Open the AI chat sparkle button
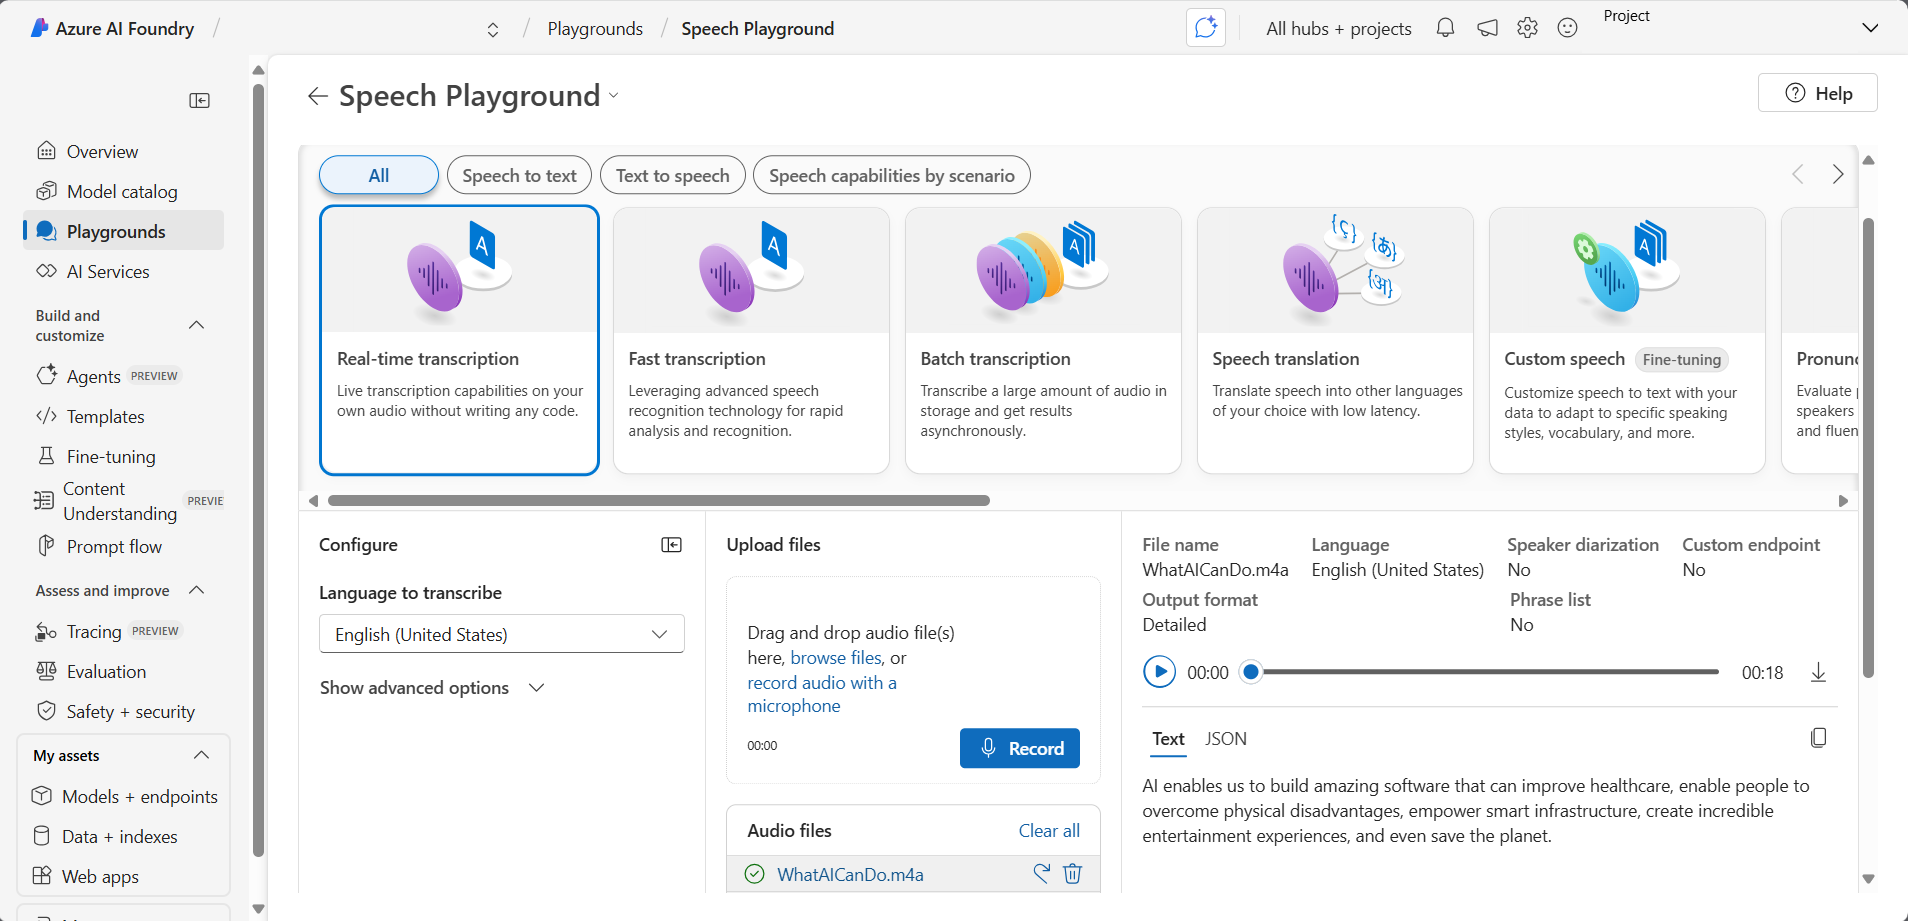Viewport: 1908px width, 921px height. pos(1206,27)
